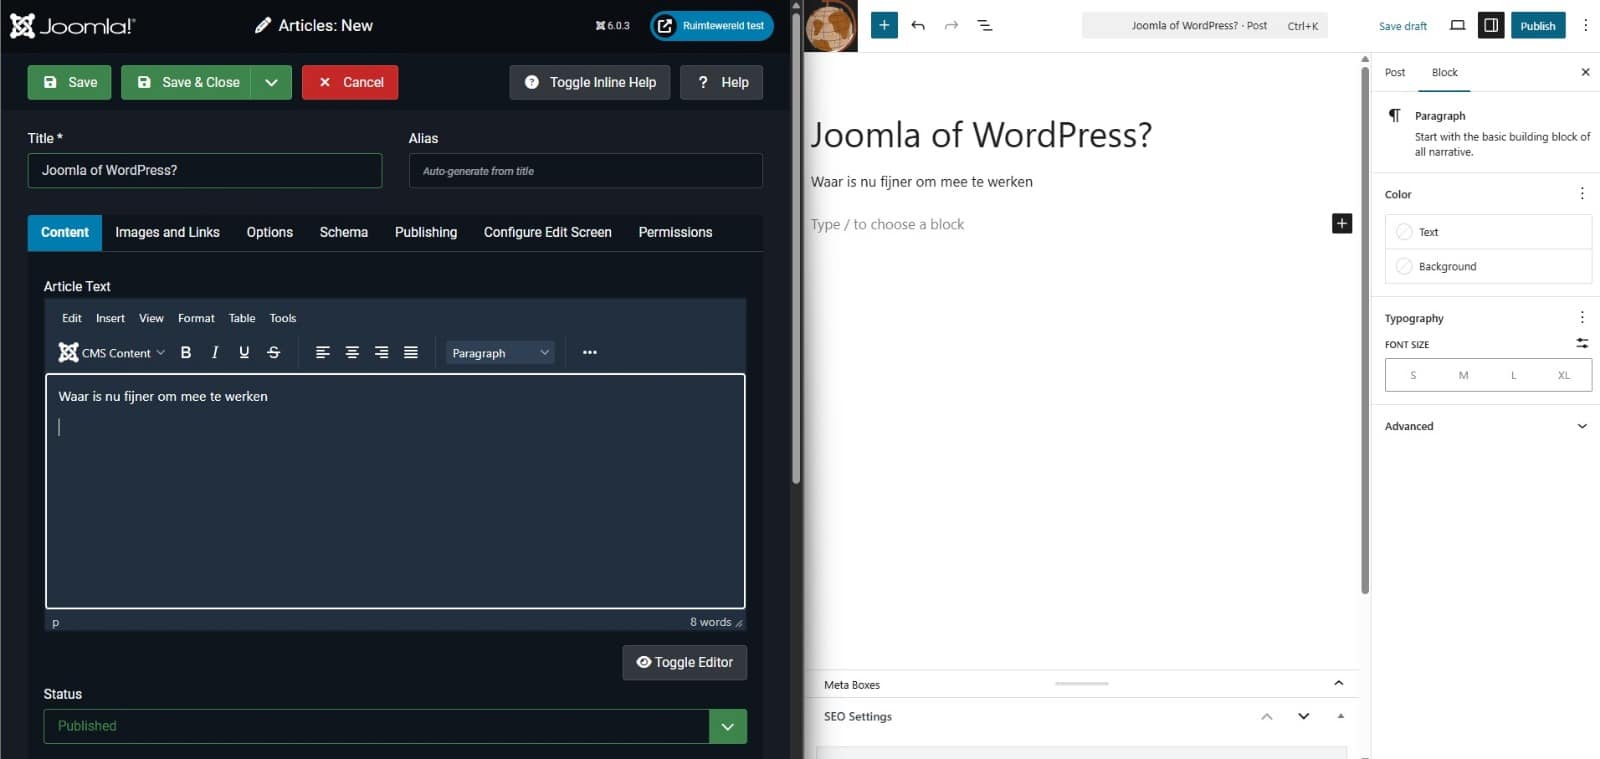Undo last change in WordPress editor
Viewport: 1600px width, 759px height.
(918, 25)
